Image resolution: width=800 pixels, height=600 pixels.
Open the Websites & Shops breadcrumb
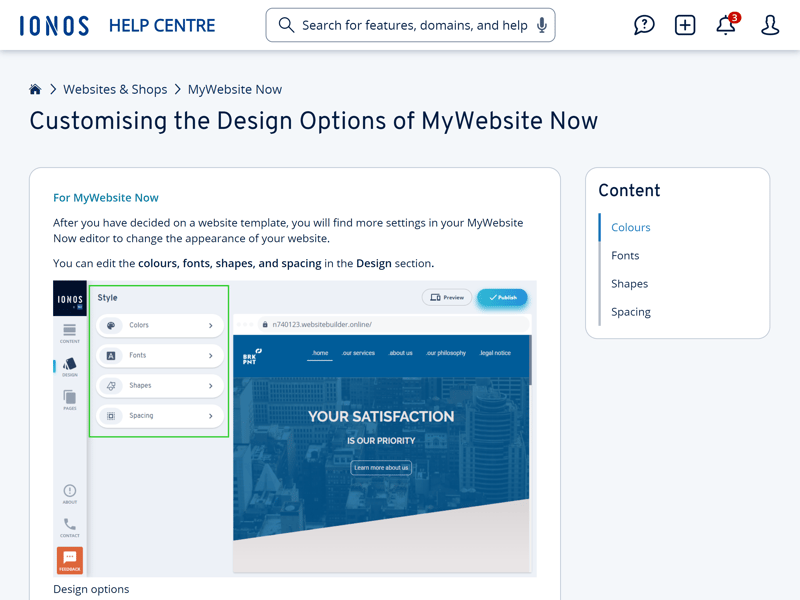[115, 89]
